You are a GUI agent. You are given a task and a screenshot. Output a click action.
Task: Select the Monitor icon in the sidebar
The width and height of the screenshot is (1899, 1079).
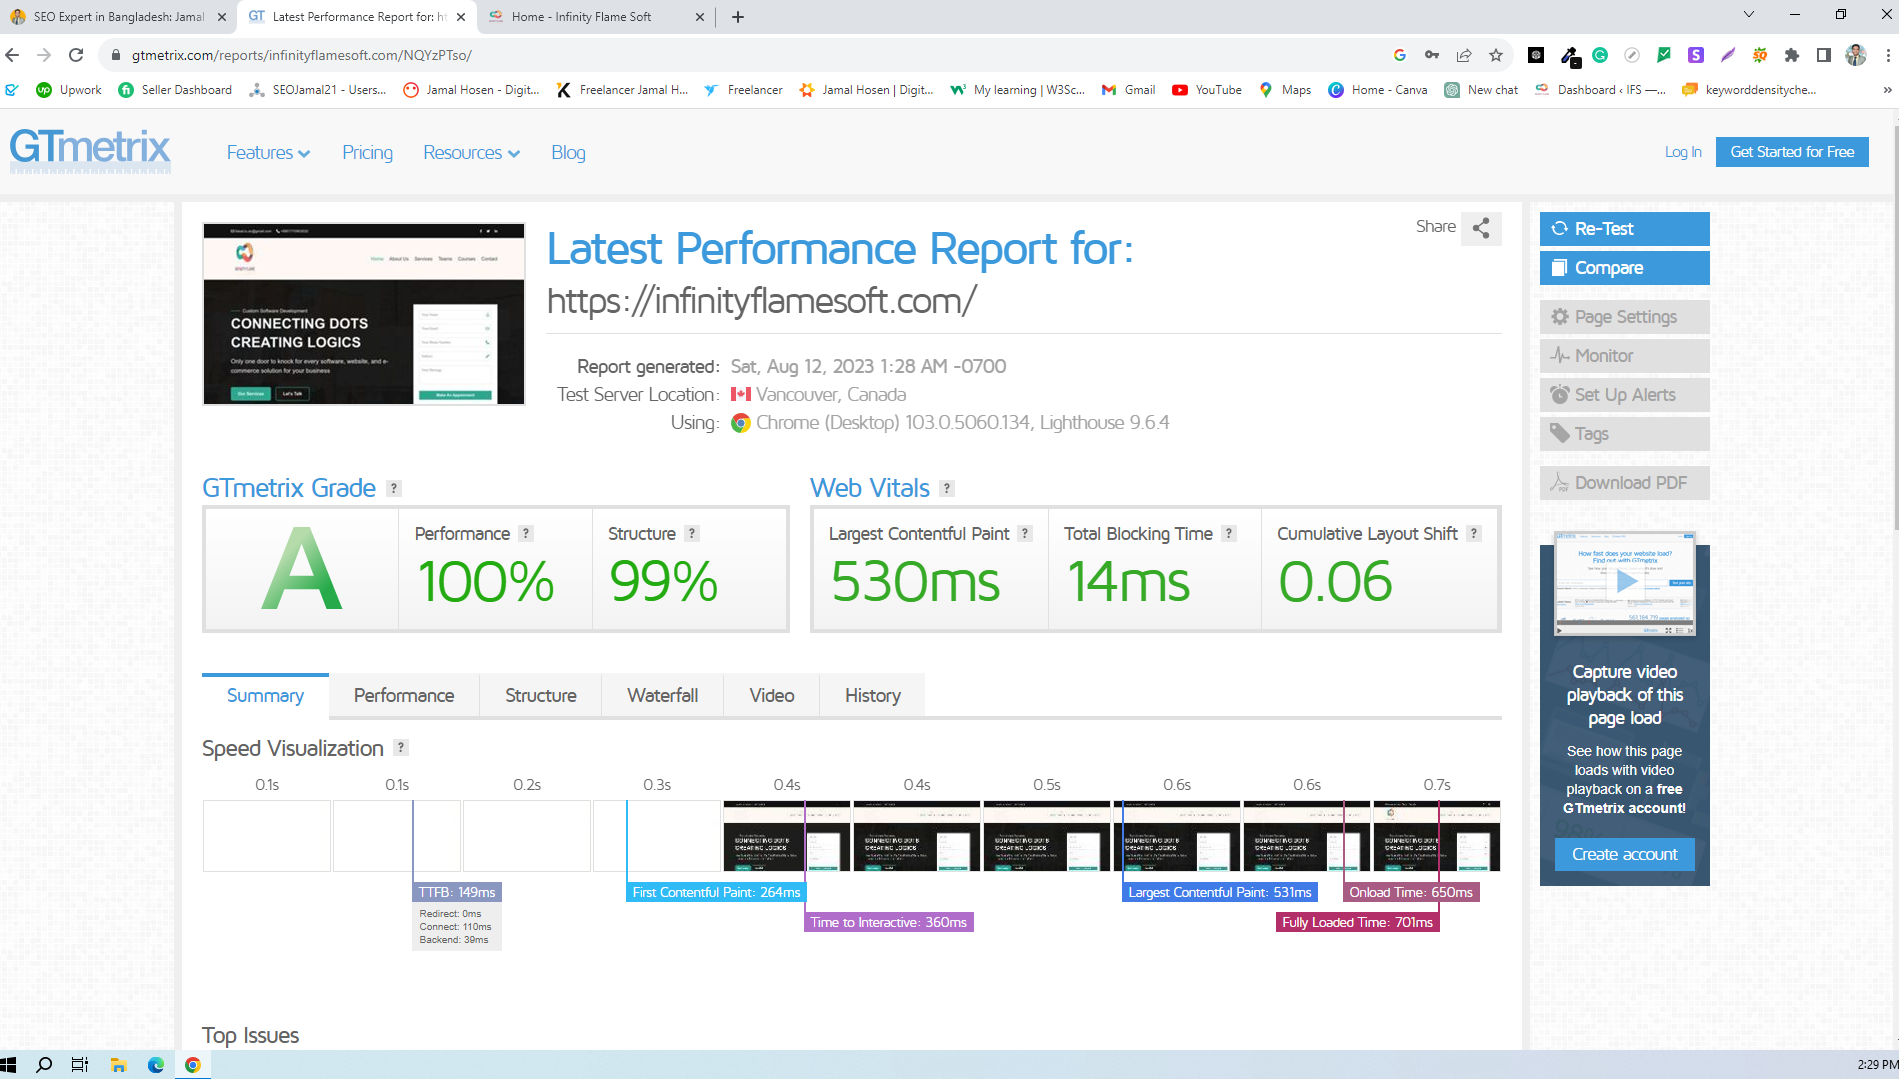click(x=1560, y=355)
